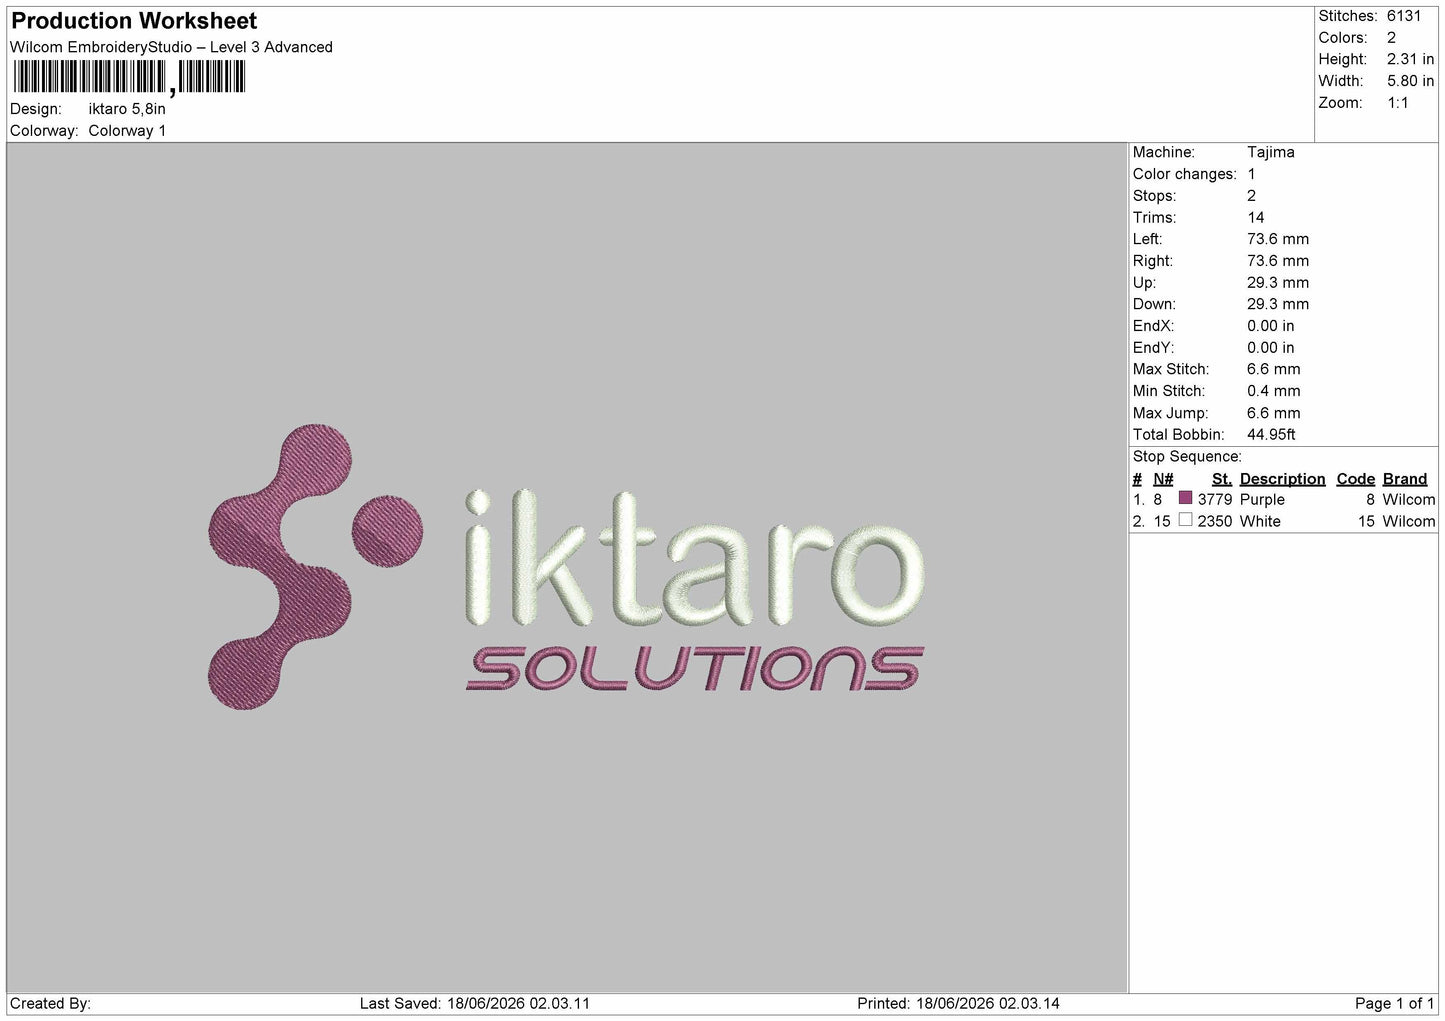Click the Stops value 2
This screenshot has height=1021, width=1445.
1251,196
